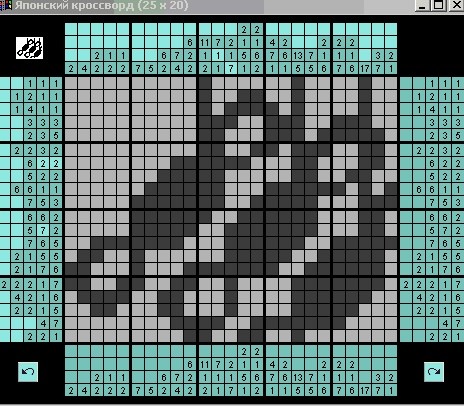Screen dimensions: 464x406
Task: Mark clue 17 in top column hints
Action: pos(365,69)
